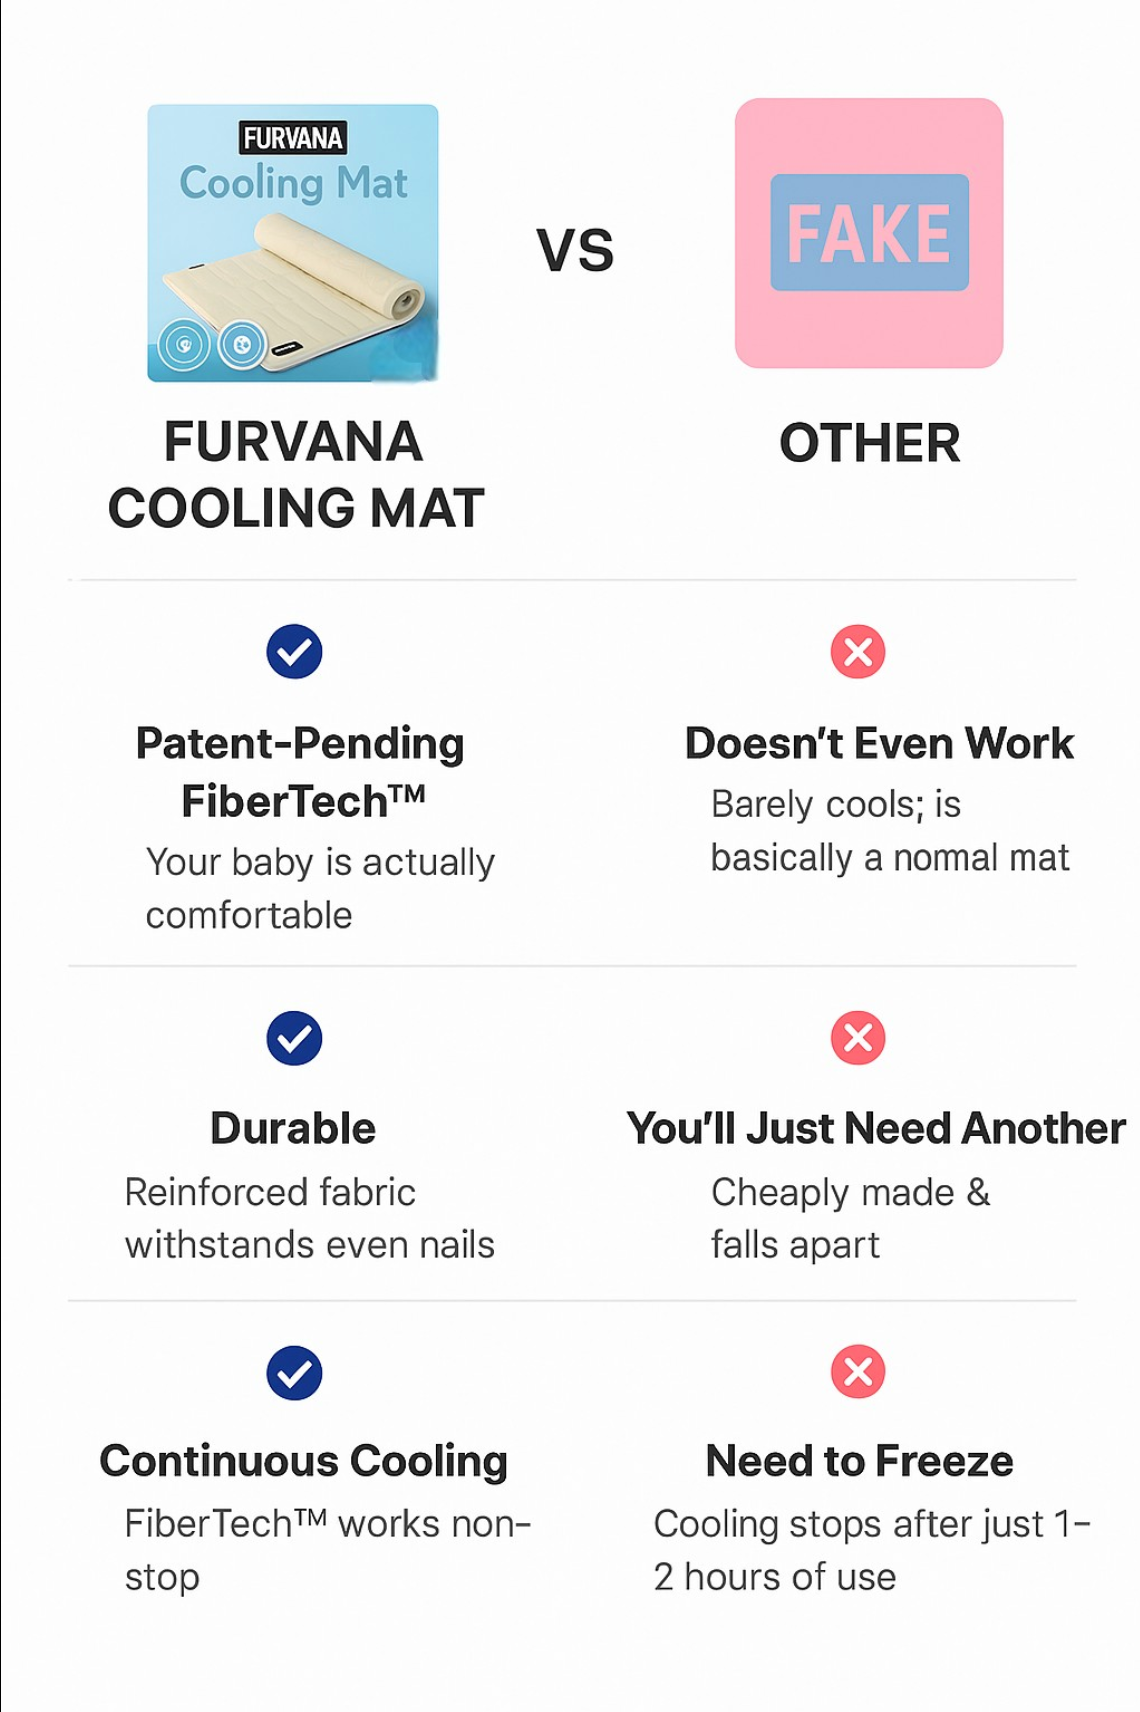The height and width of the screenshot is (1712, 1140).
Task: Click the red X above Doesn't Even Work
Action: (858, 652)
